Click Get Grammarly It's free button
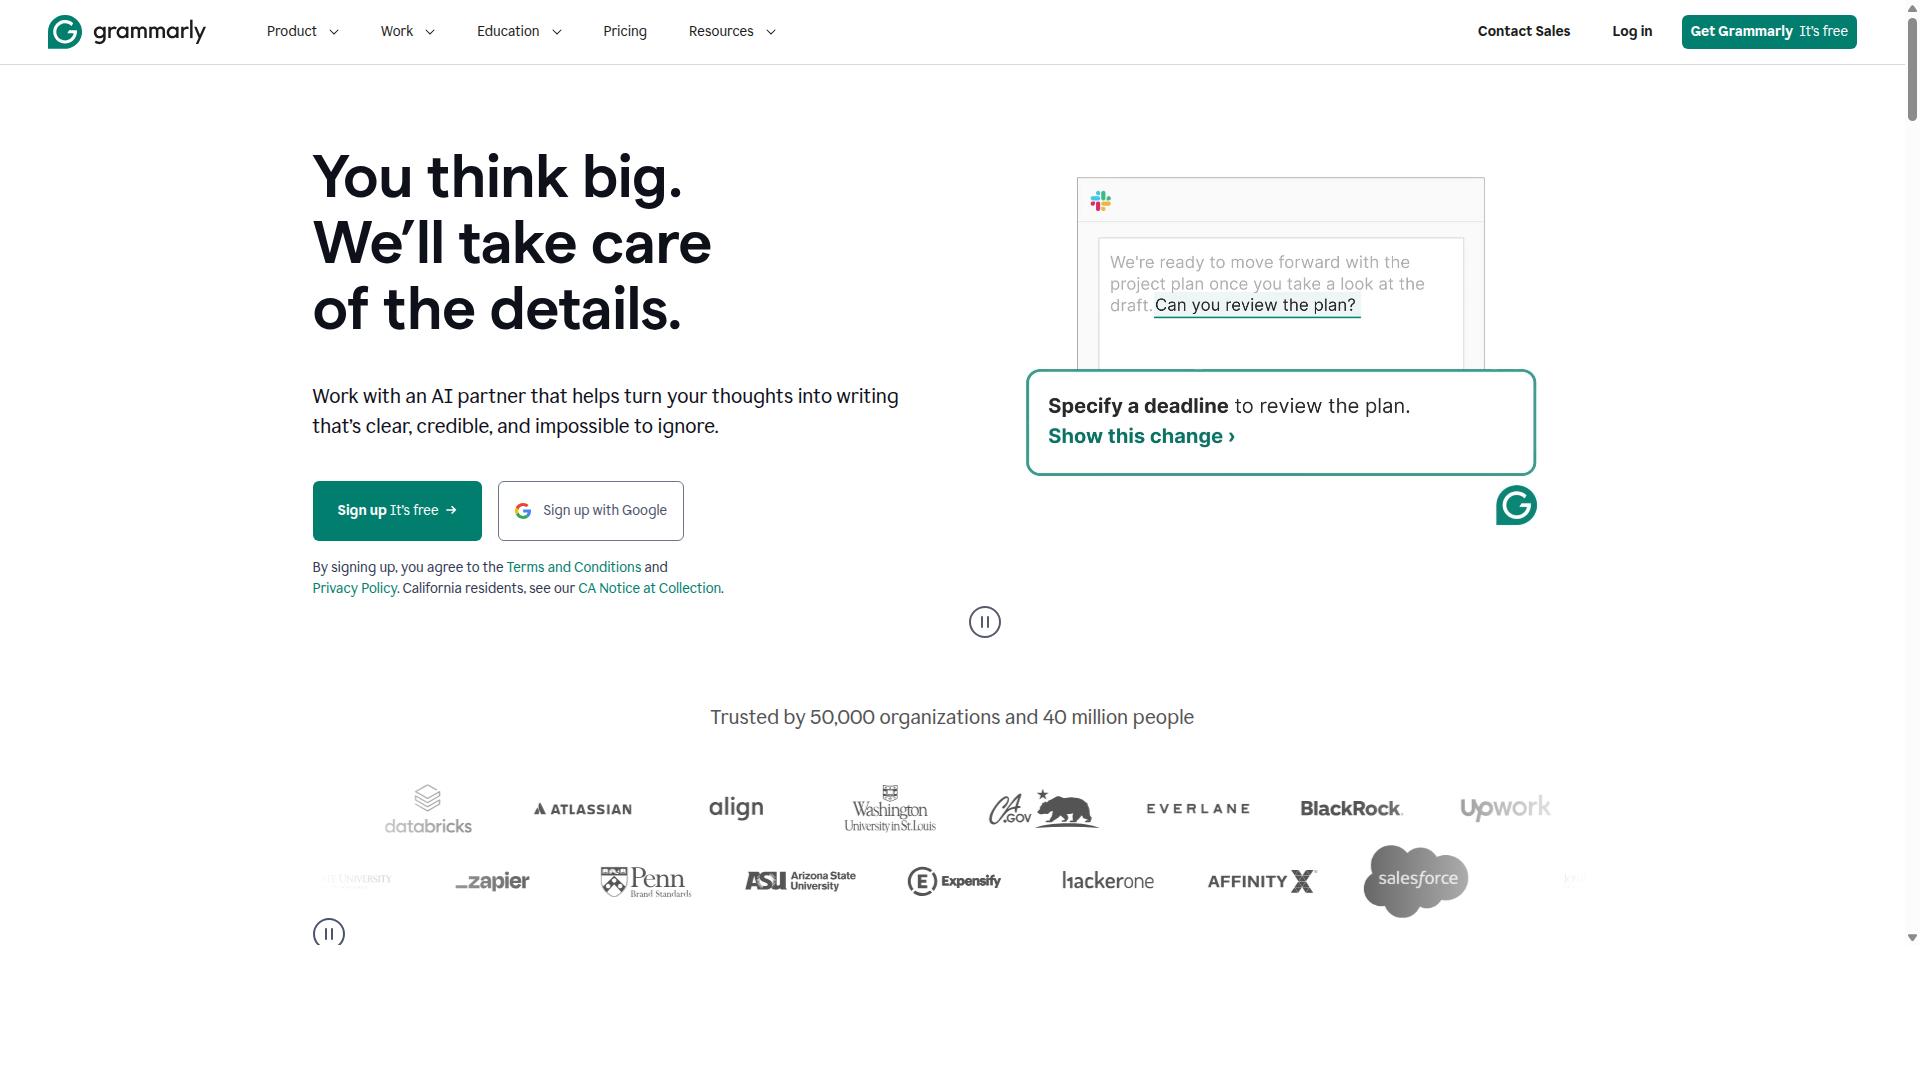Viewport: 1920px width, 1080px height. coord(1769,32)
